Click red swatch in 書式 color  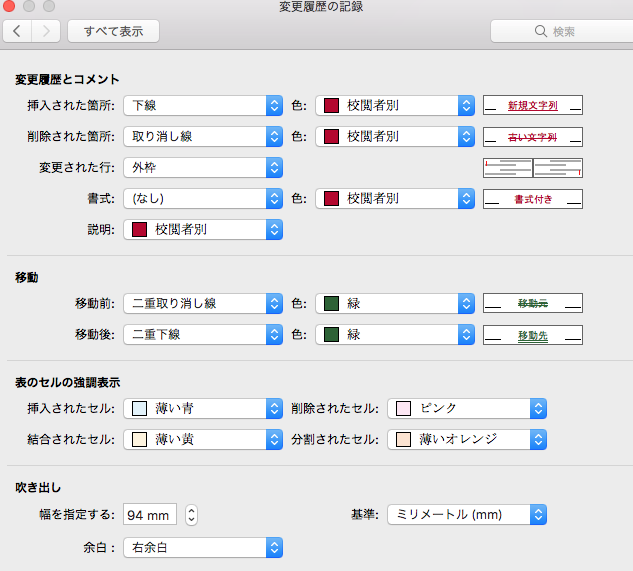coord(331,199)
